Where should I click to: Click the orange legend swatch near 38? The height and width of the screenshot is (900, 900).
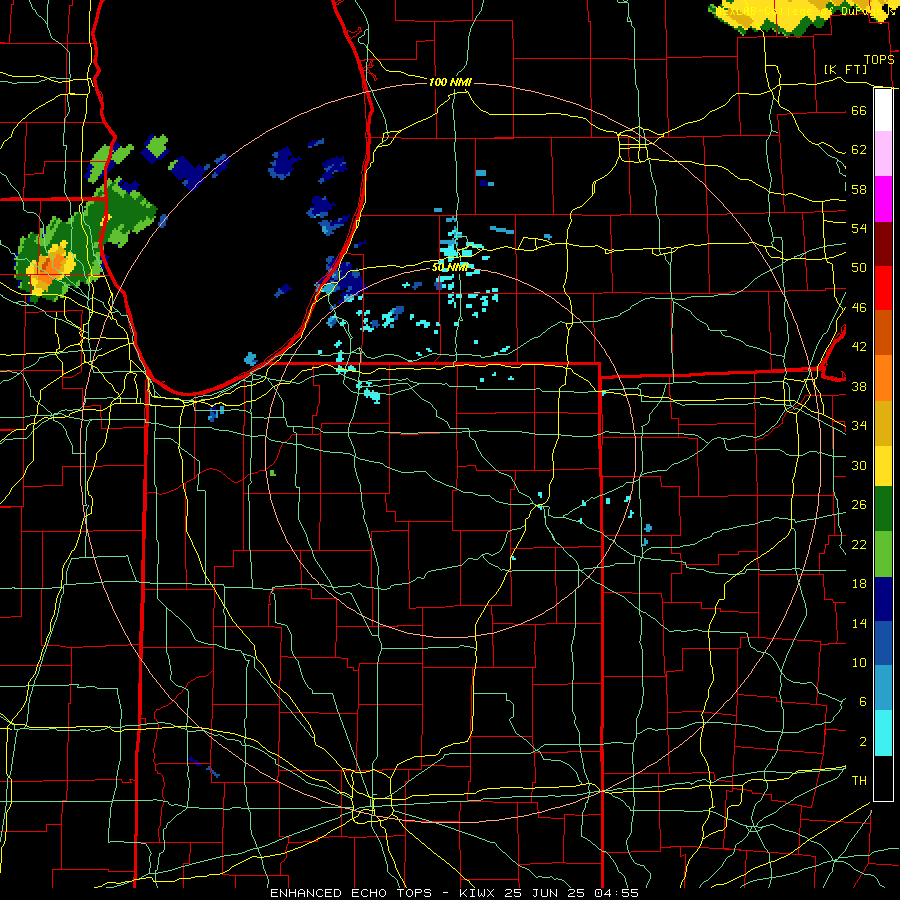pos(883,378)
